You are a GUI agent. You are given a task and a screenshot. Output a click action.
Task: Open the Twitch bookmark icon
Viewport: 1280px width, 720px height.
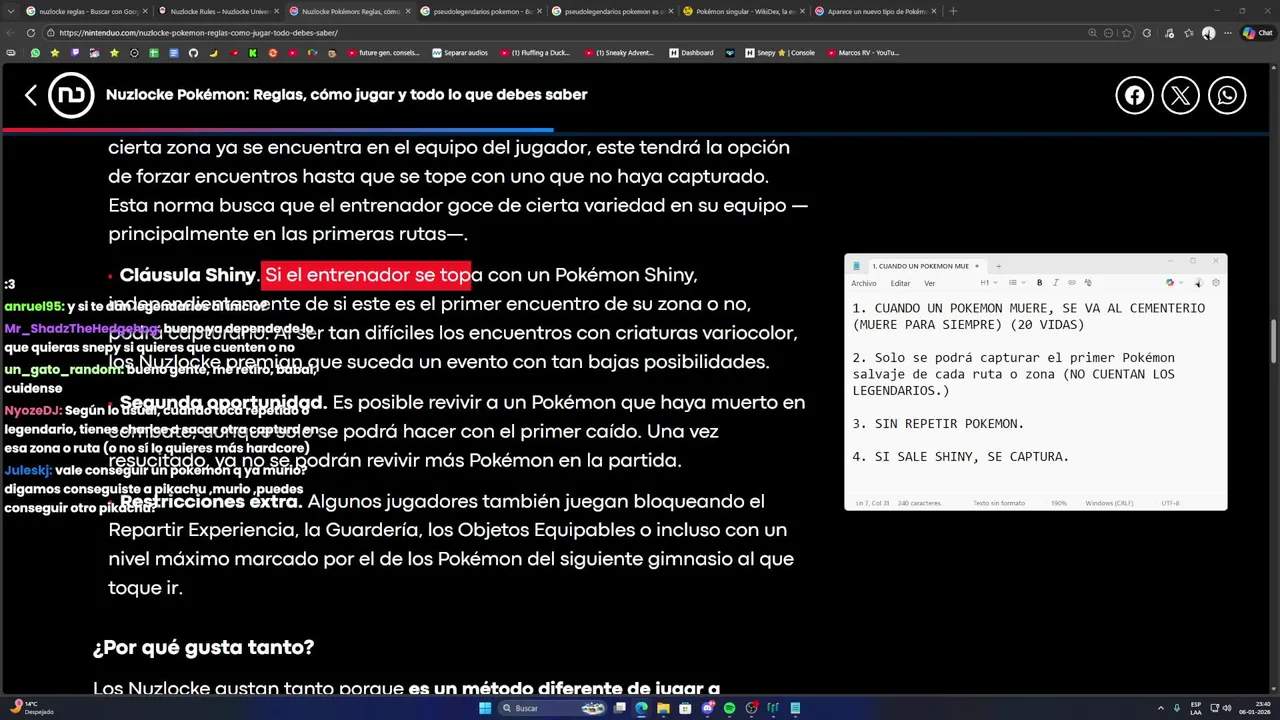pos(75,53)
